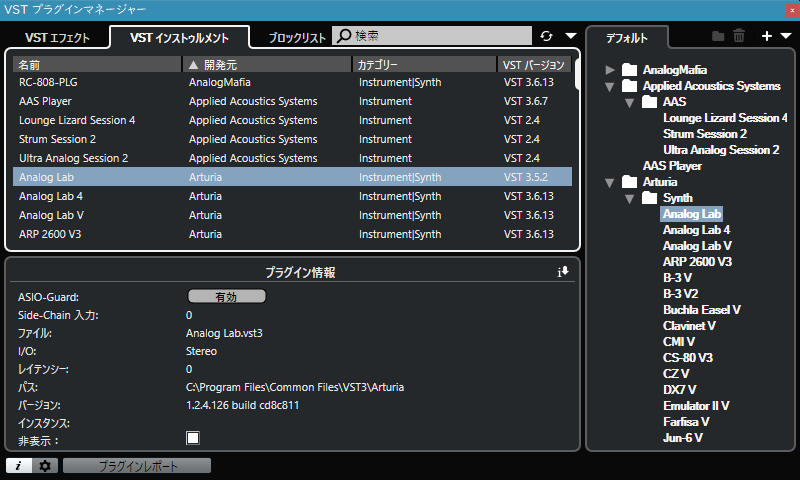Select the highlighted Analog Lab list row
800x480 pixels.
click(x=292, y=177)
